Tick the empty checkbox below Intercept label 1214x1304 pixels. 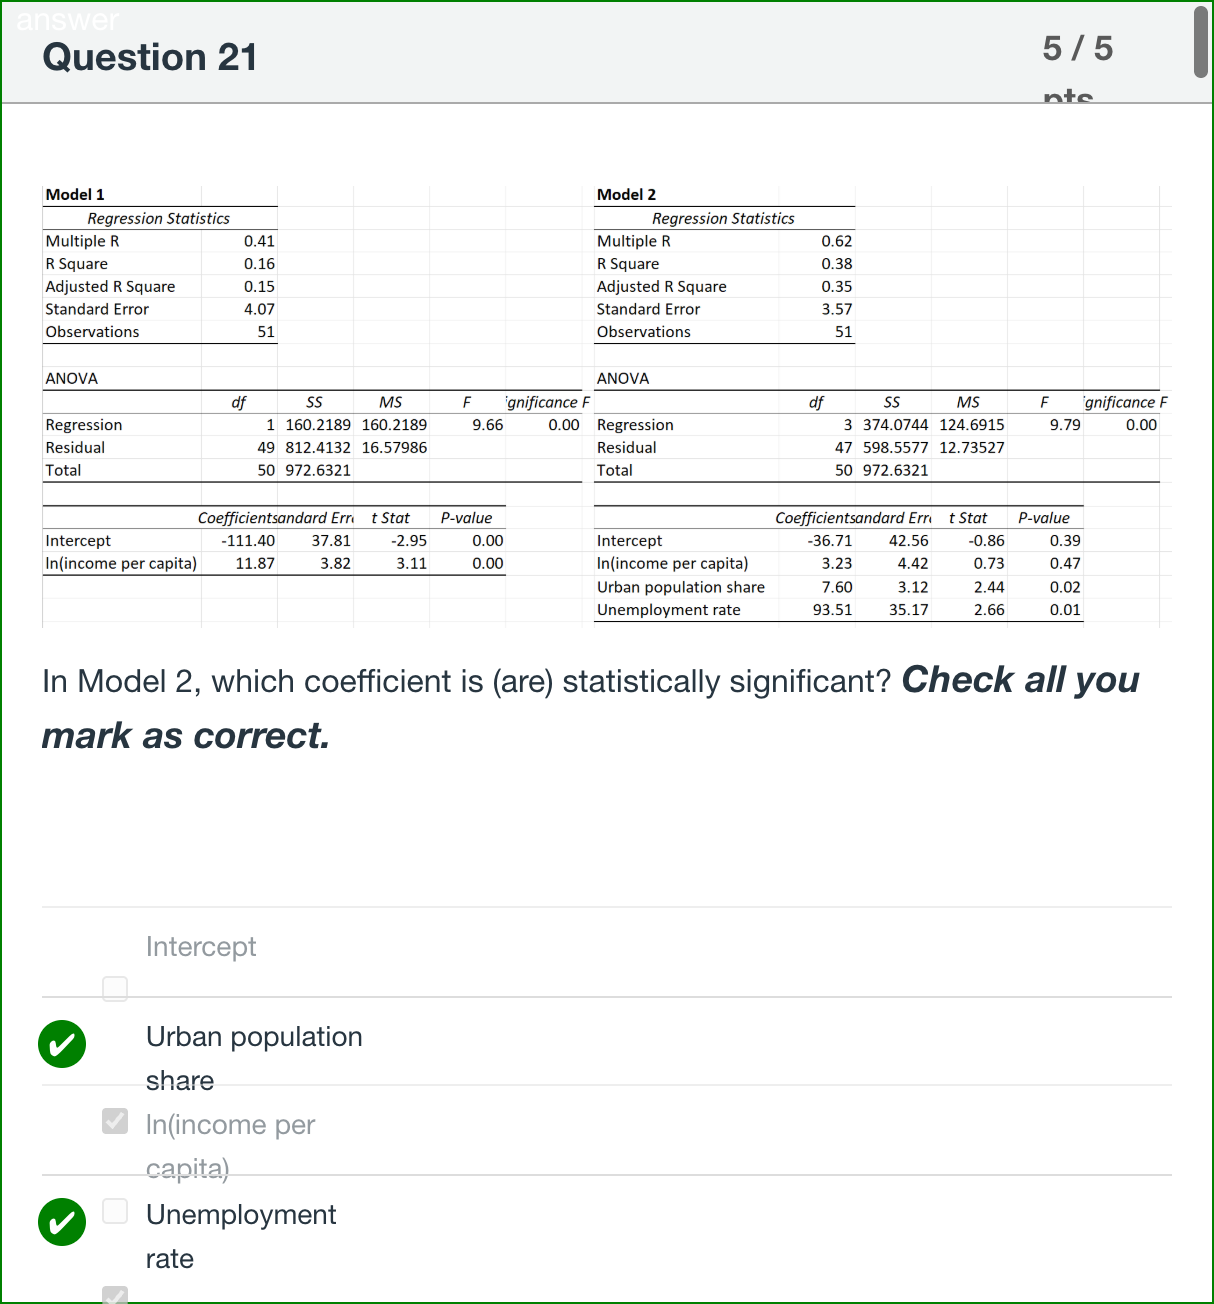tap(115, 989)
